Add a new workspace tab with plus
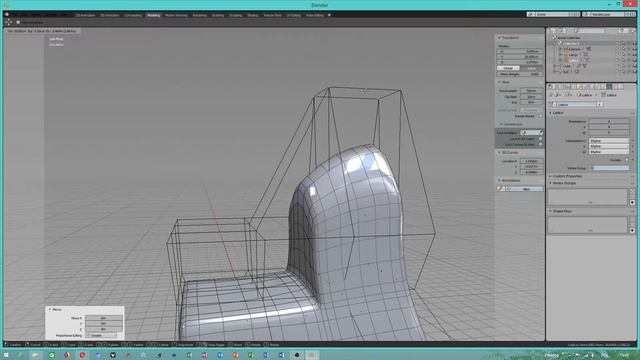This screenshot has width=640, height=360. pos(329,15)
